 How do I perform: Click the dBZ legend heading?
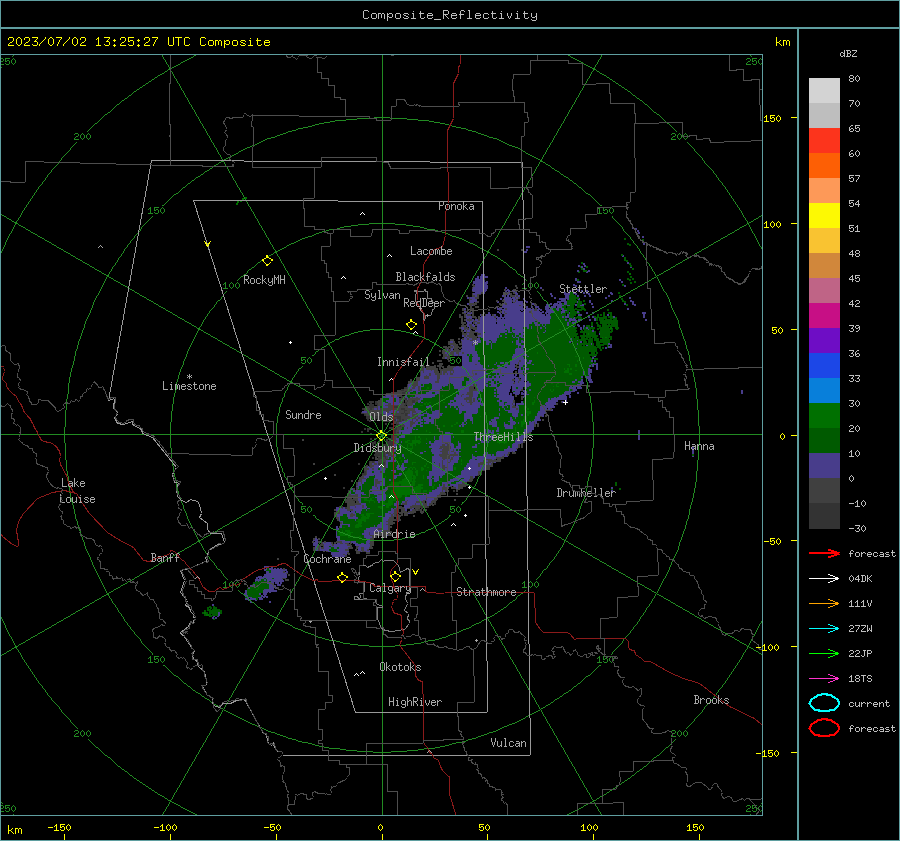[848, 53]
